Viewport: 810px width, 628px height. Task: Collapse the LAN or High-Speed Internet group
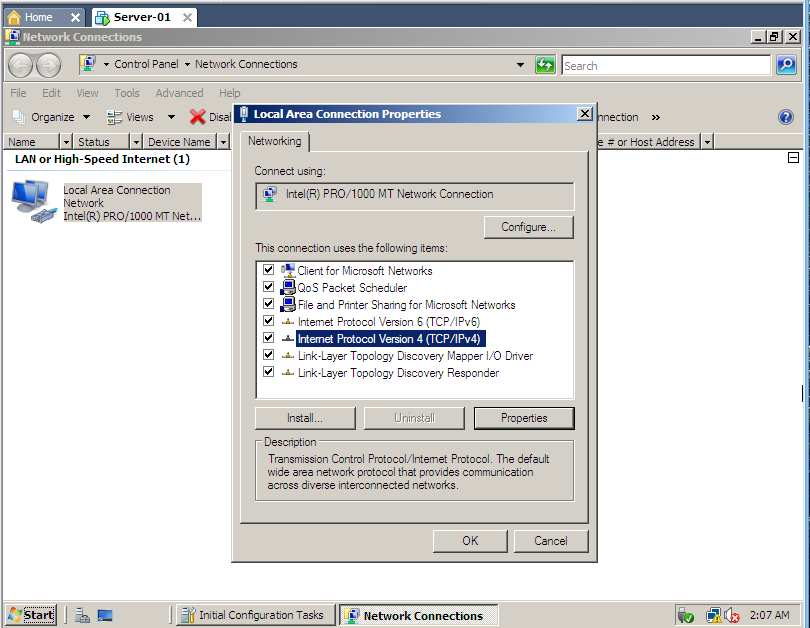(x=793, y=158)
